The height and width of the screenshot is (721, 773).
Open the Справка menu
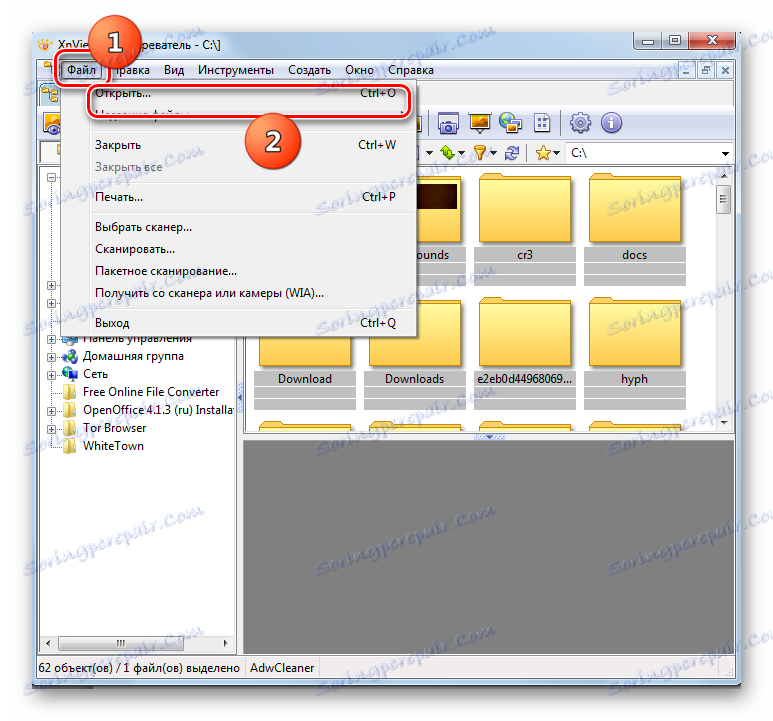coord(411,70)
